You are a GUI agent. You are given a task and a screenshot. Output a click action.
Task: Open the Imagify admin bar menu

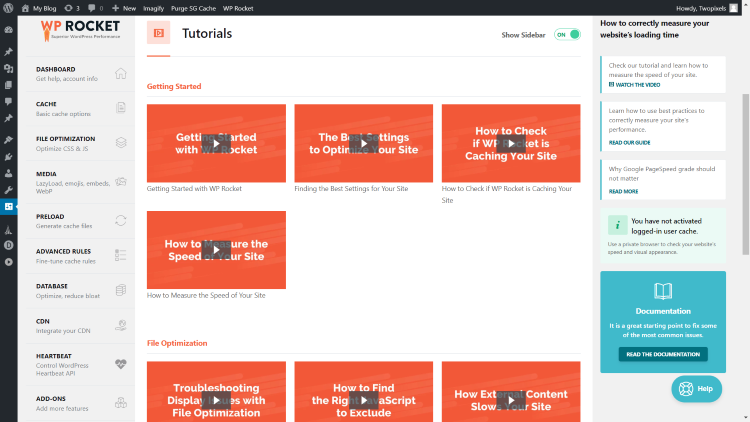[x=154, y=8]
